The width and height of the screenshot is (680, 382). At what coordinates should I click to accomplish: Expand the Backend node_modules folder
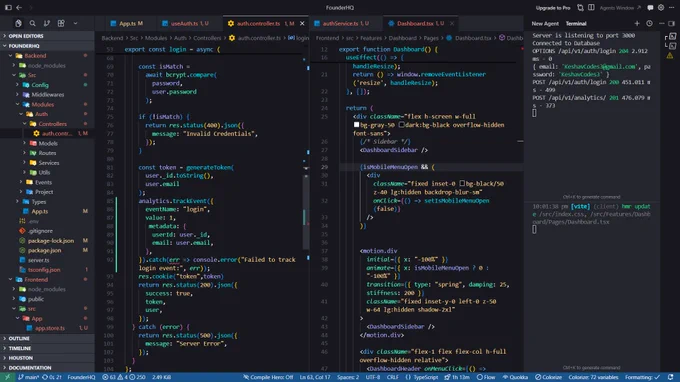click(47, 65)
